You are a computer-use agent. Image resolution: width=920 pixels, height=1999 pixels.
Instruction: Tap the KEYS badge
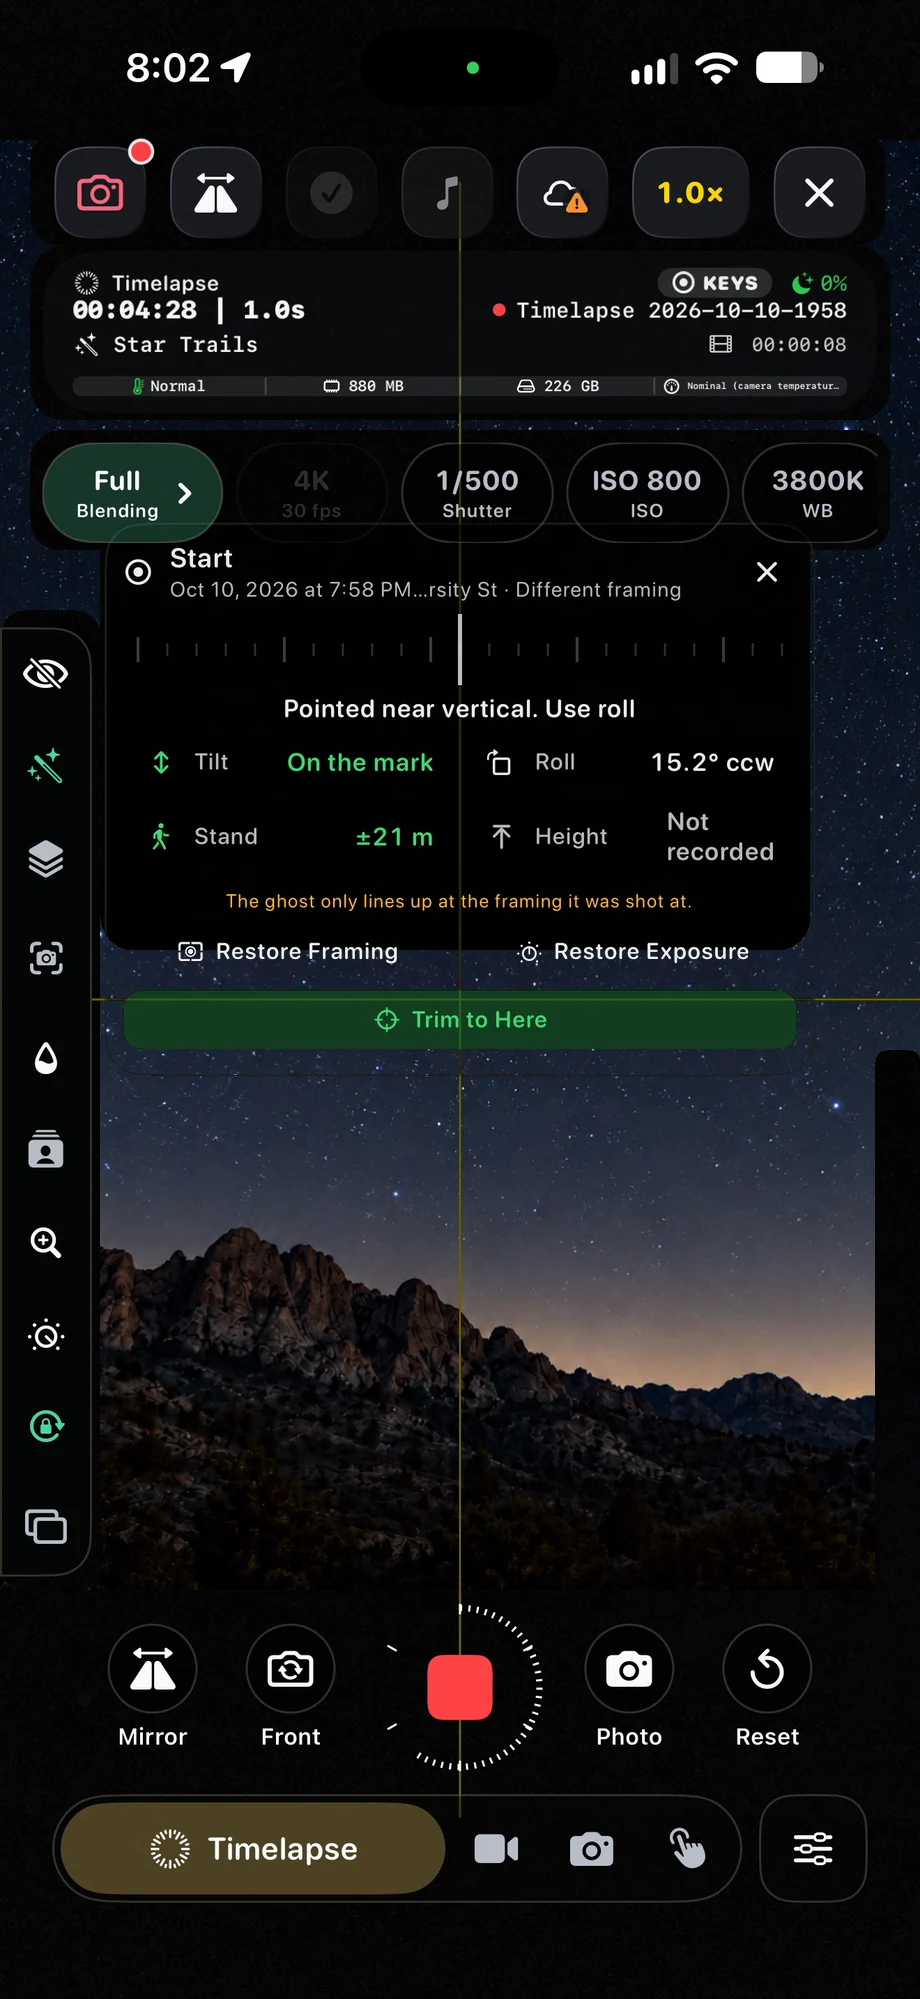click(715, 283)
